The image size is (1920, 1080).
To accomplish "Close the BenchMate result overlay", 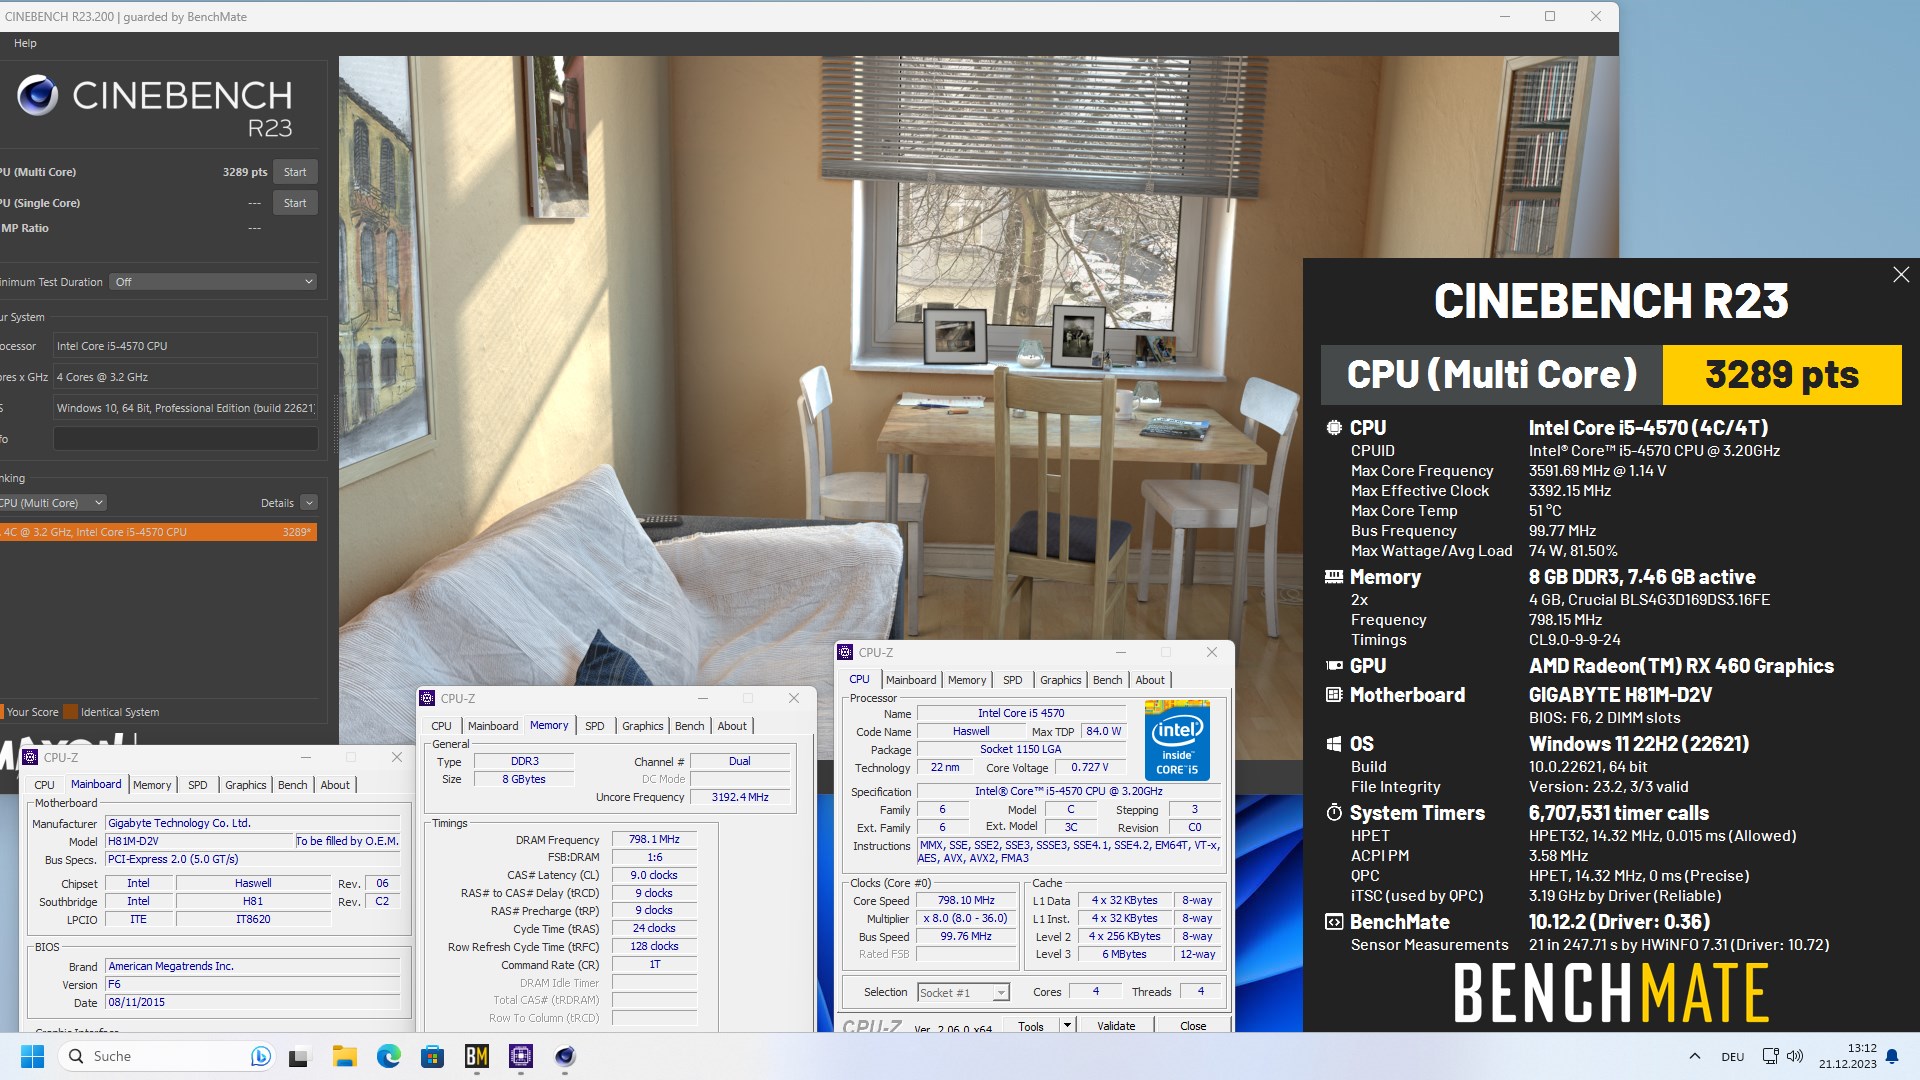I will (1901, 275).
